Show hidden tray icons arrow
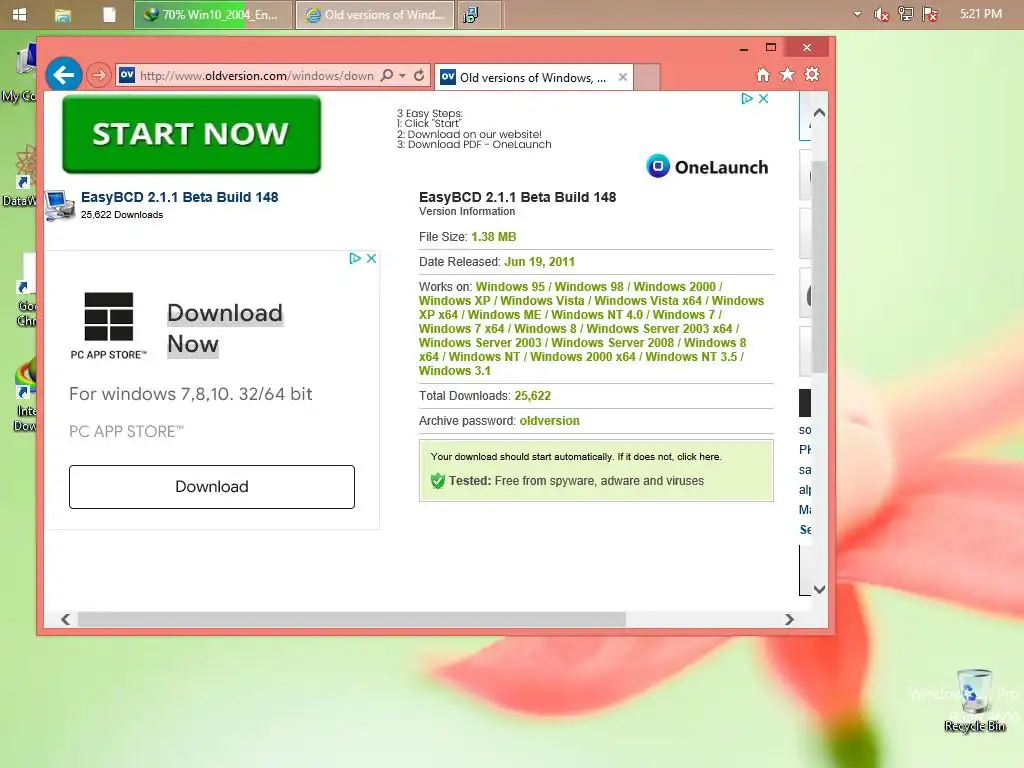The height and width of the screenshot is (768, 1024). point(857,14)
